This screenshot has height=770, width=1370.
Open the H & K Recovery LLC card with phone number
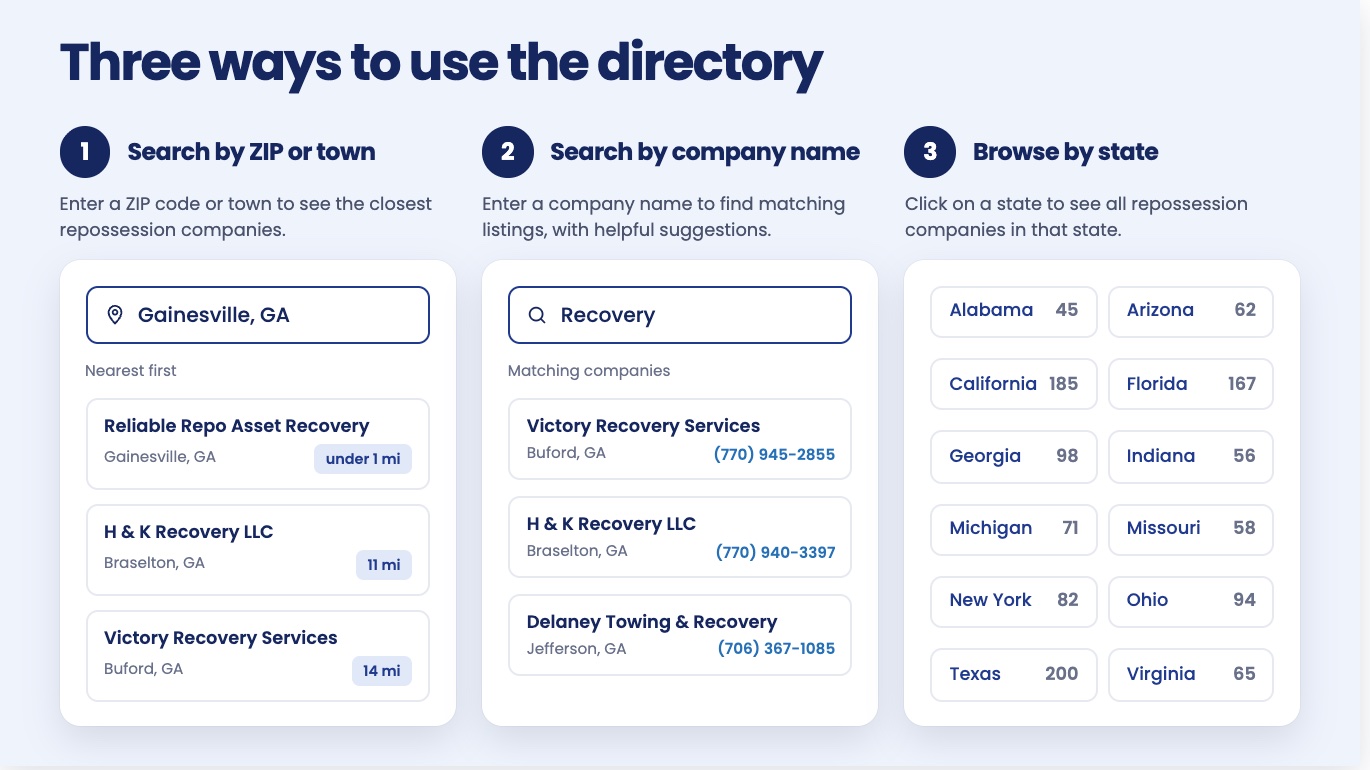pyautogui.click(x=680, y=537)
